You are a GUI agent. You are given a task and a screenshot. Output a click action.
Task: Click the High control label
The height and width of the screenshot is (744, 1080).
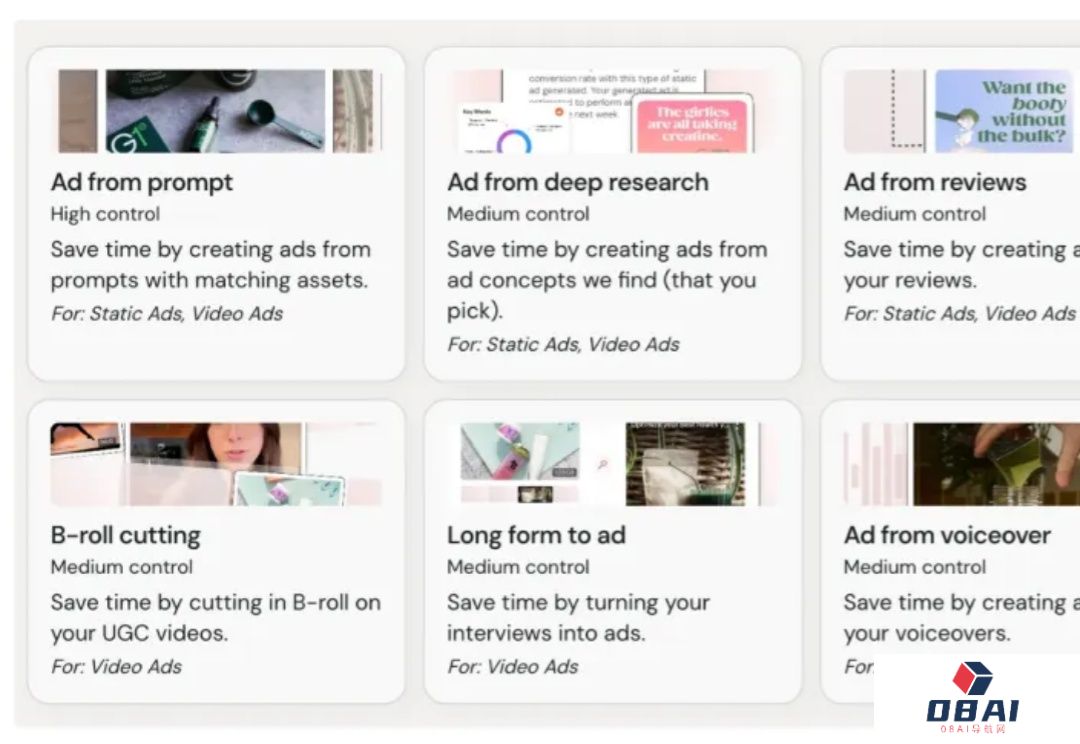click(105, 214)
